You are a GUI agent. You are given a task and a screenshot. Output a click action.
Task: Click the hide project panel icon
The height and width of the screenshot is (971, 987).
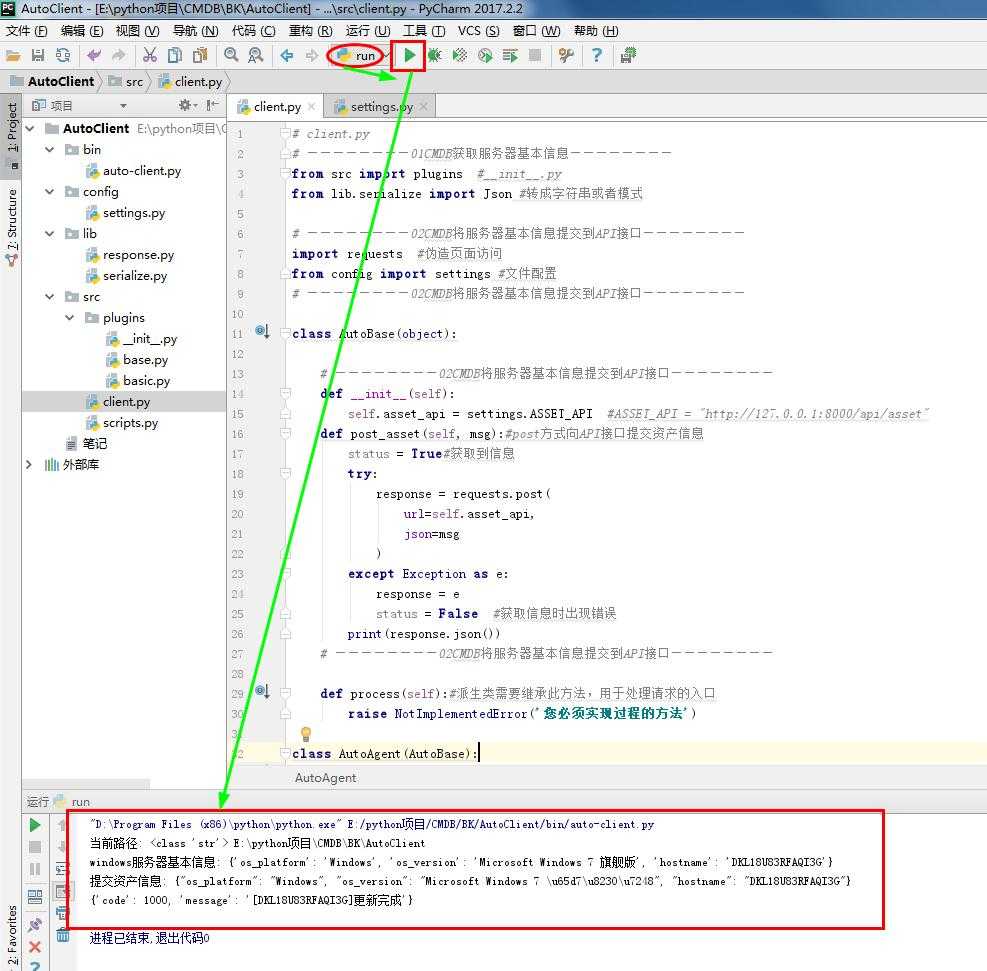[213, 105]
